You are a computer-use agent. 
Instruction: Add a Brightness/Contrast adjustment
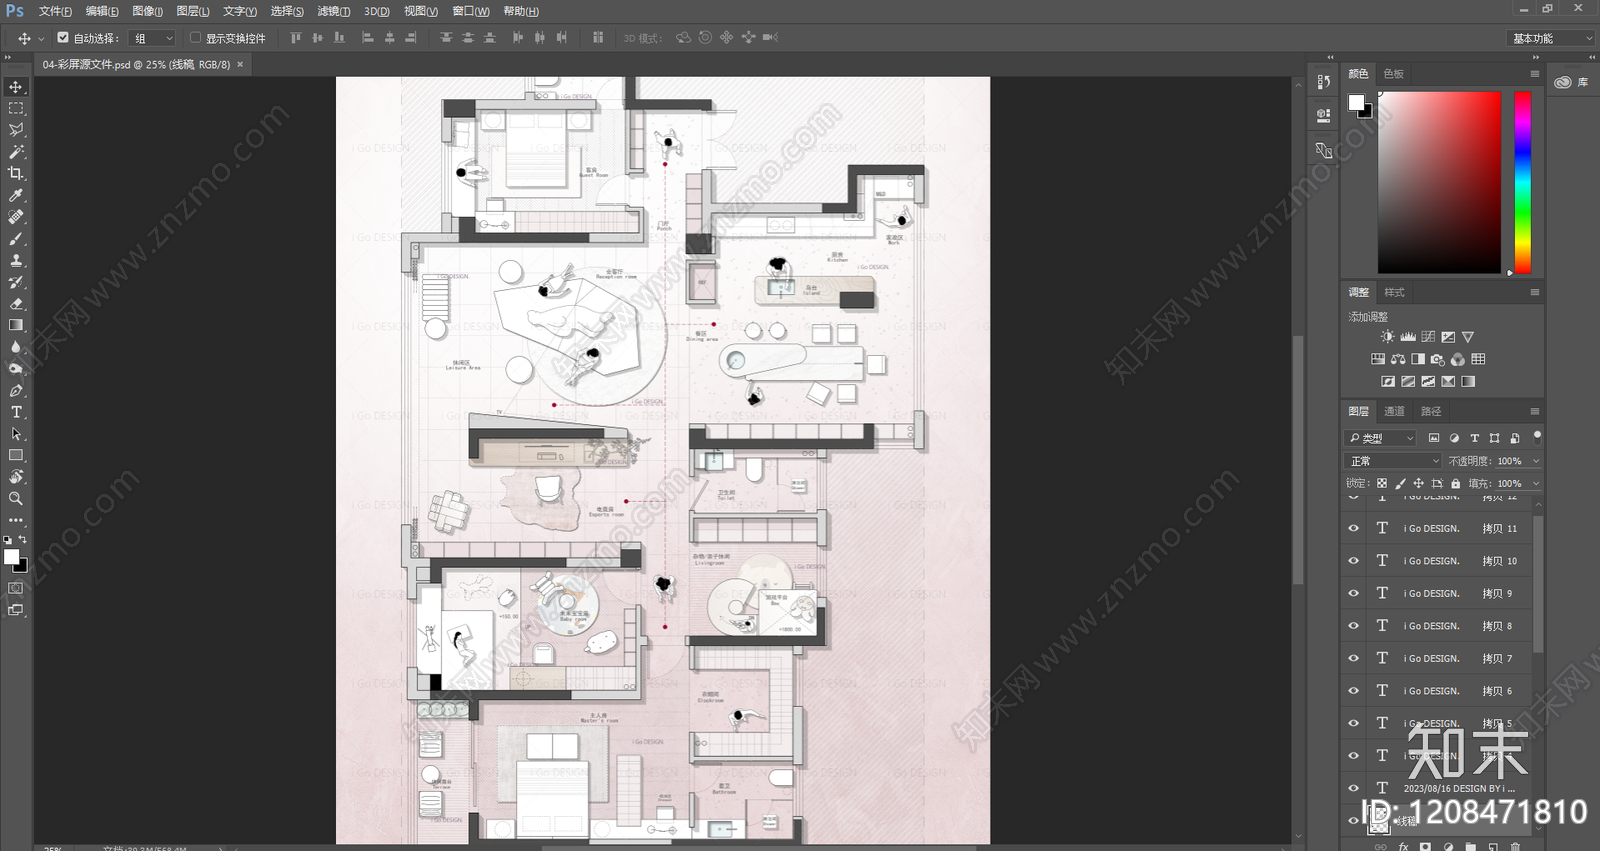[x=1387, y=337]
